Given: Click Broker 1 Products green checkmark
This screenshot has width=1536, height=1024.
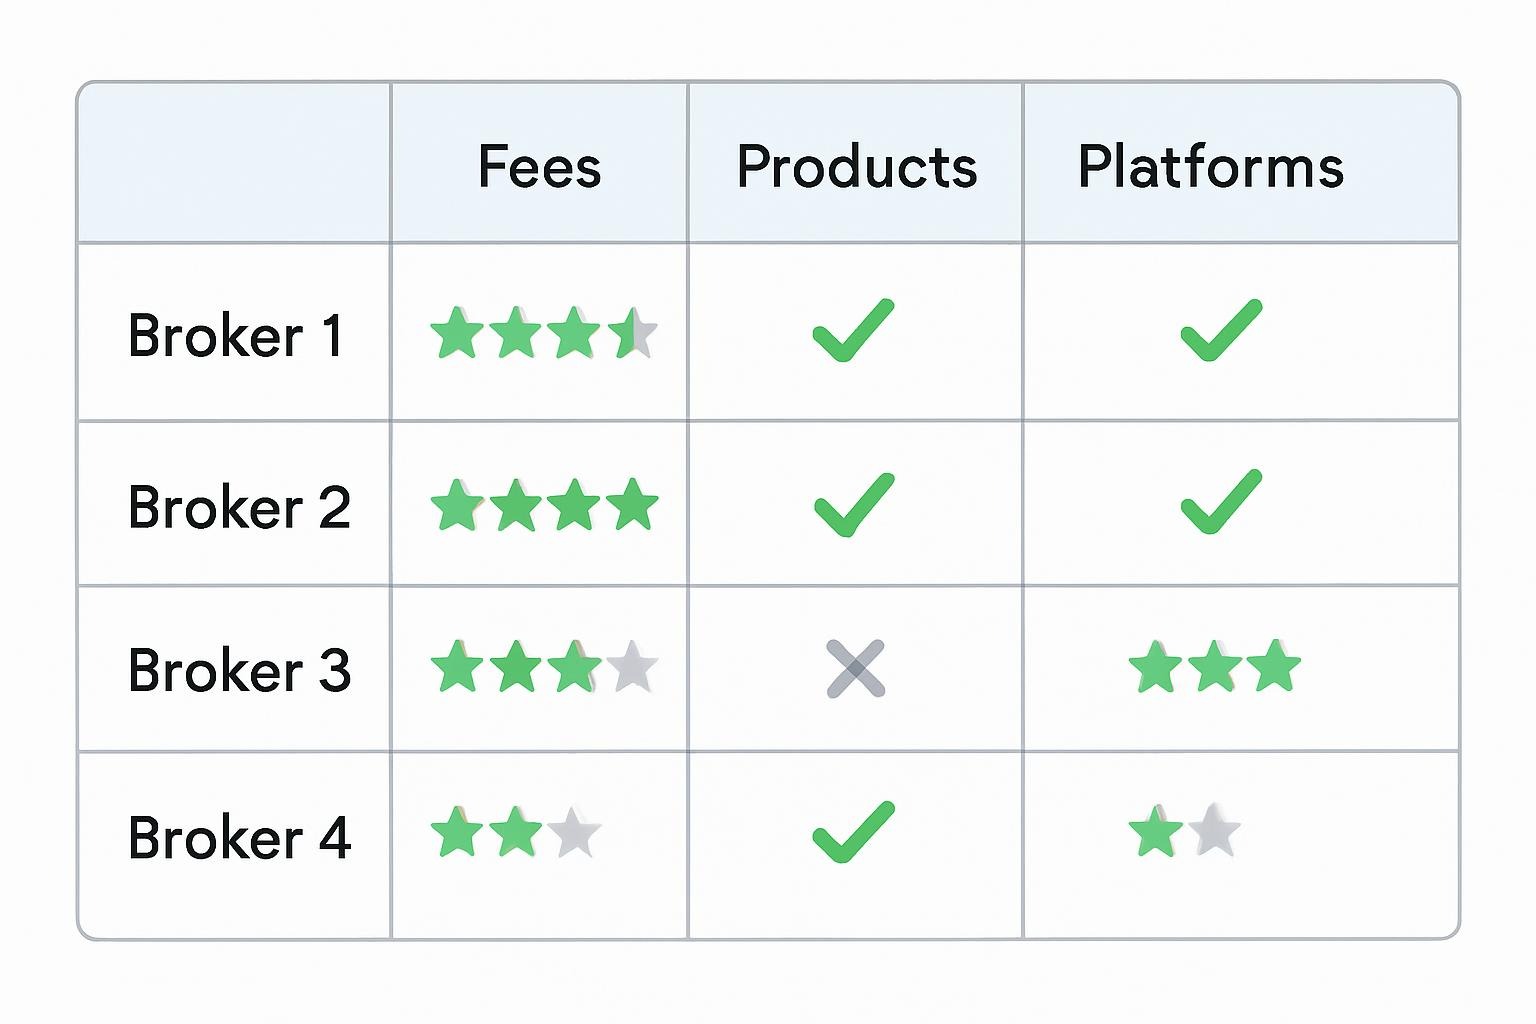Looking at the screenshot, I should [853, 330].
